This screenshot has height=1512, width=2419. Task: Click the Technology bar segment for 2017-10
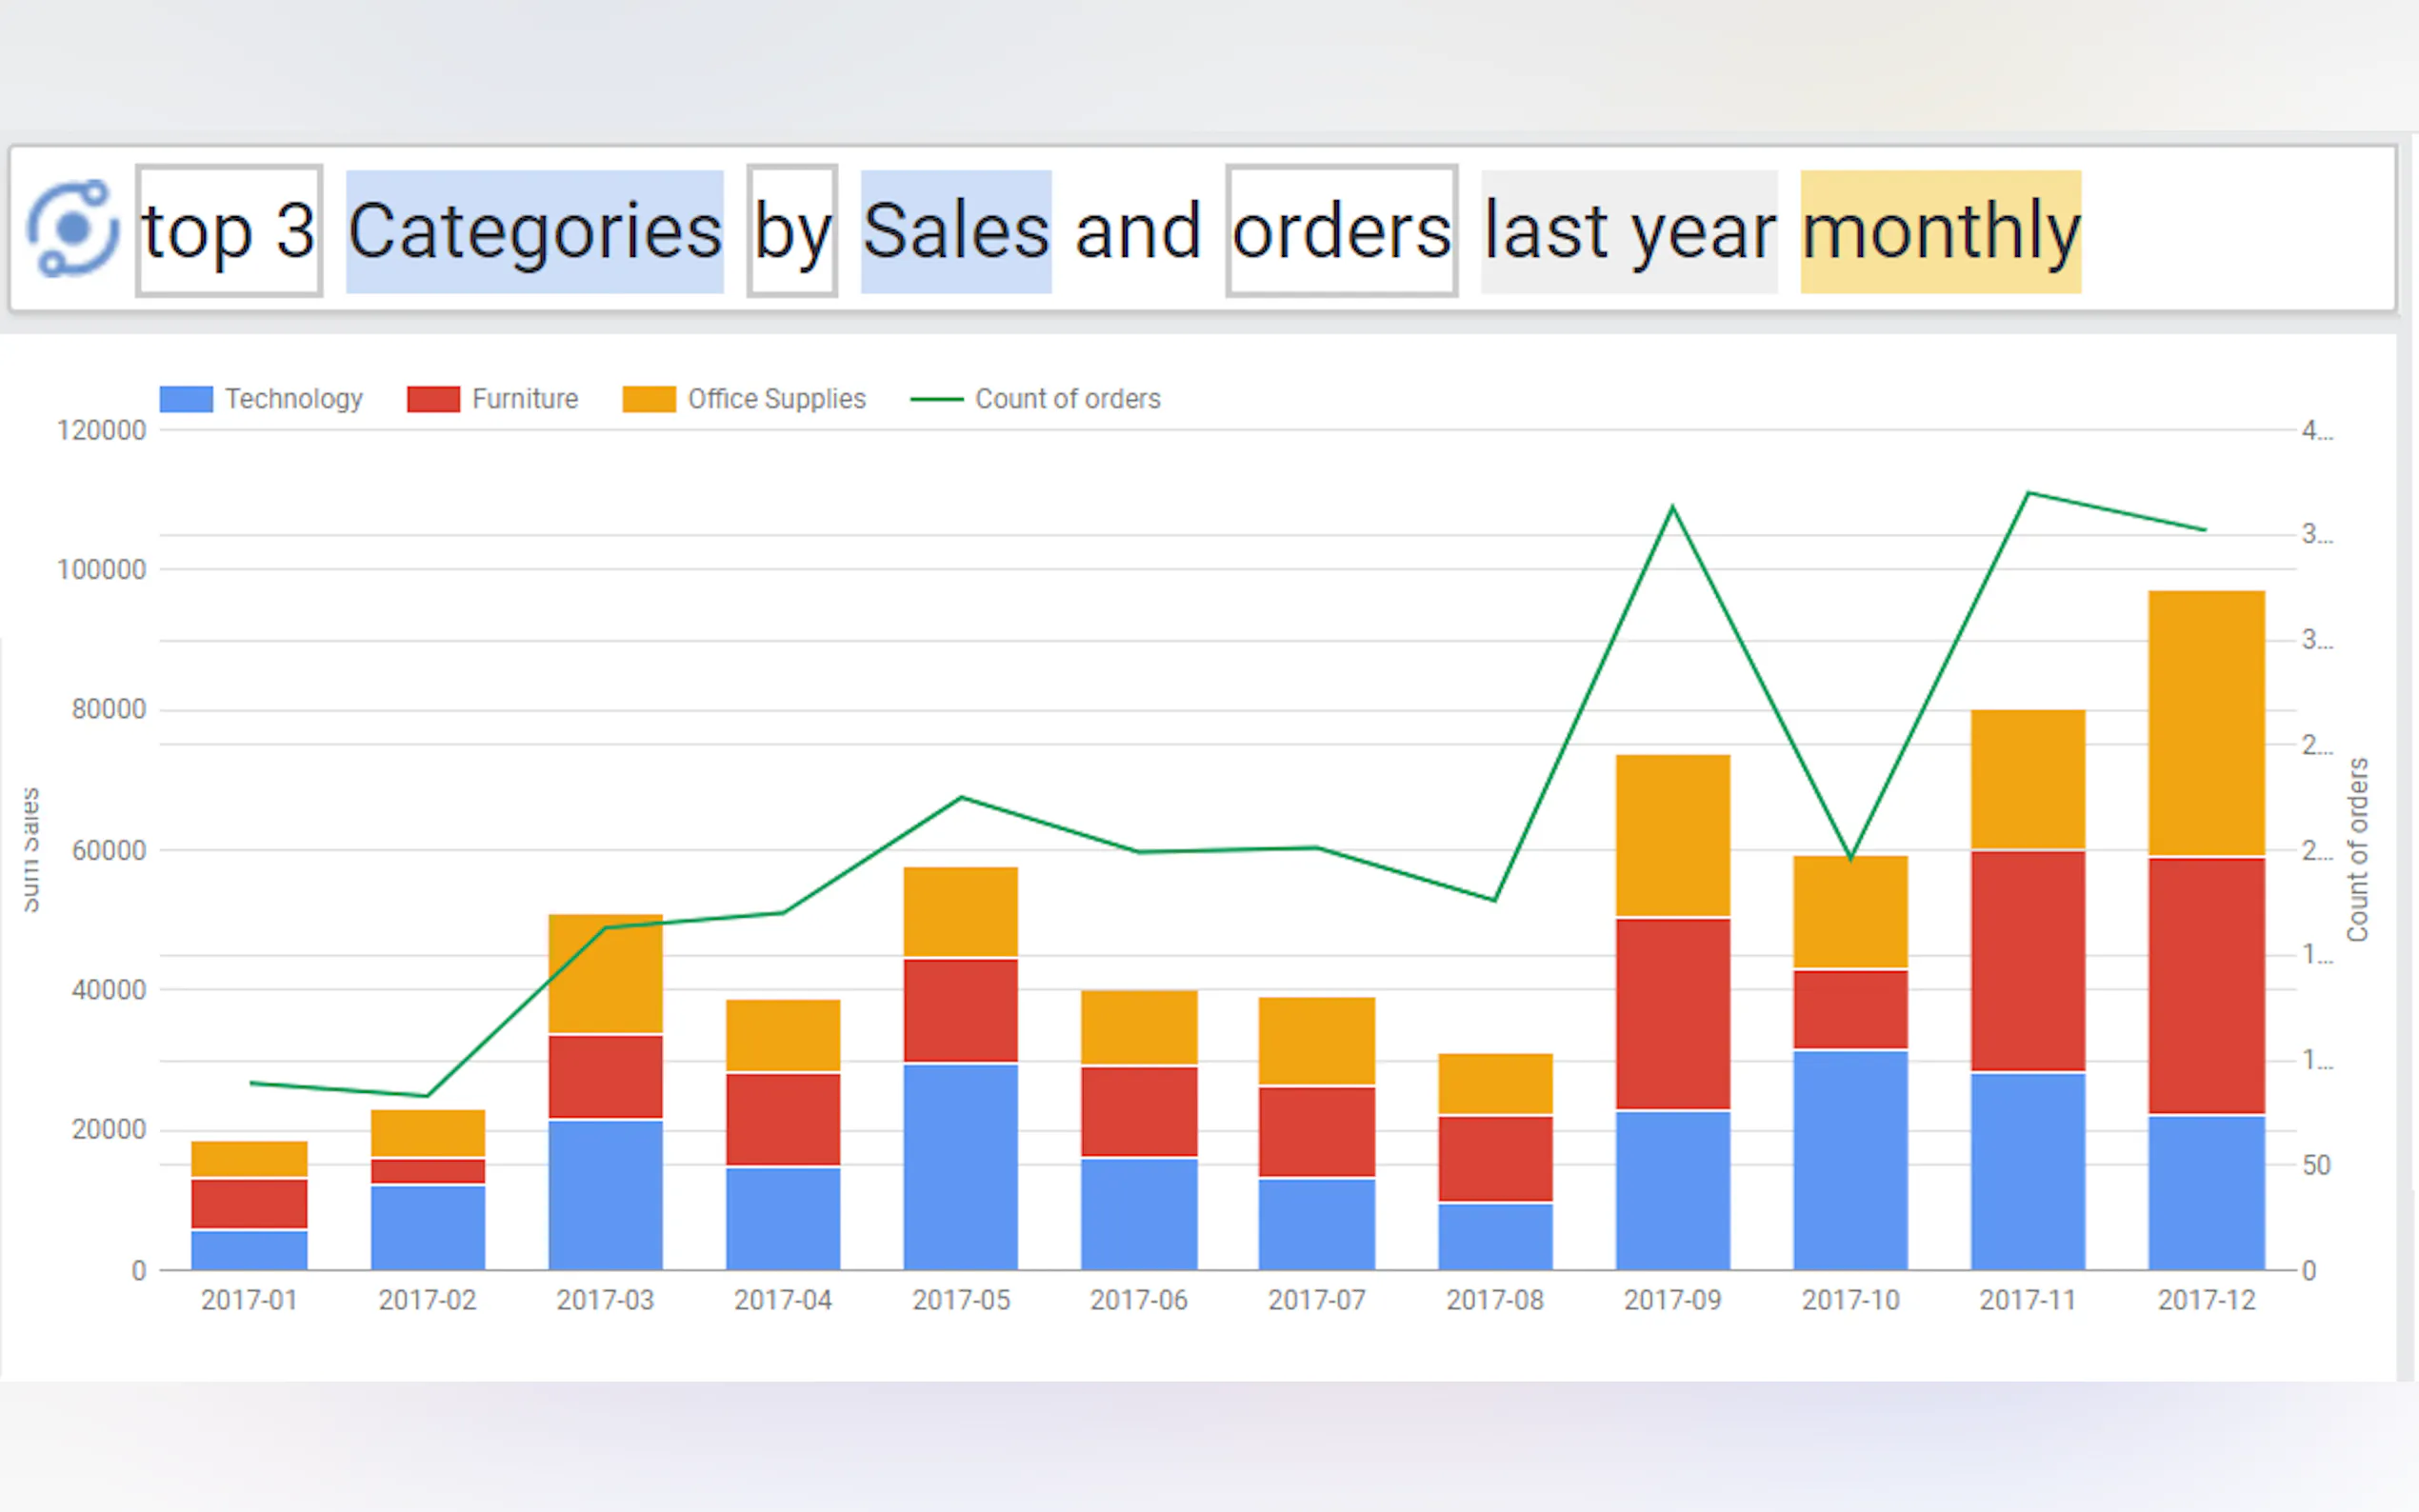point(1850,1160)
